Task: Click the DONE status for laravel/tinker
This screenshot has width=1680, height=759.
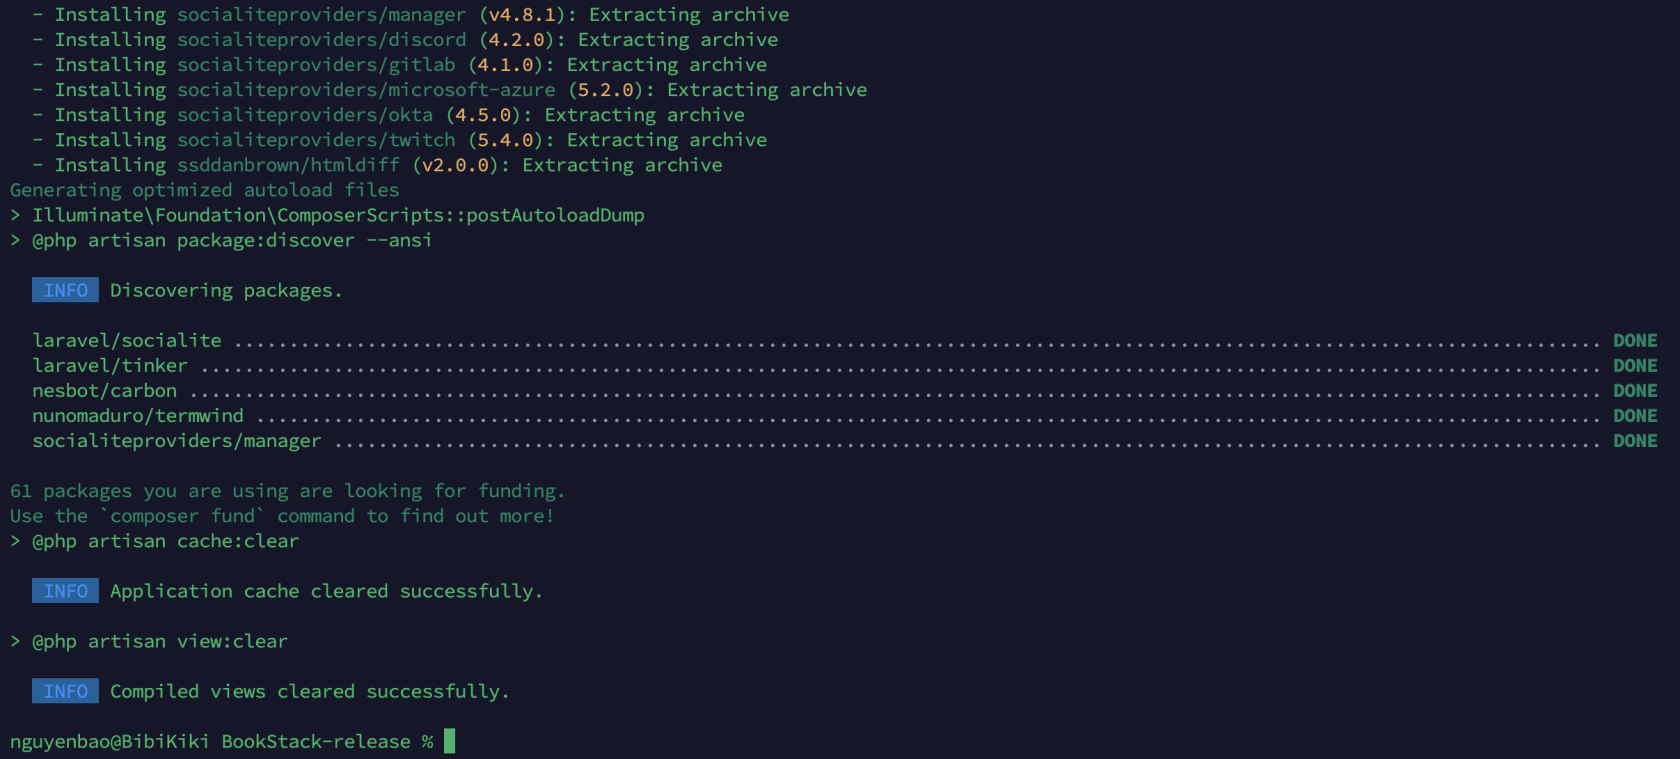Action: point(1634,366)
